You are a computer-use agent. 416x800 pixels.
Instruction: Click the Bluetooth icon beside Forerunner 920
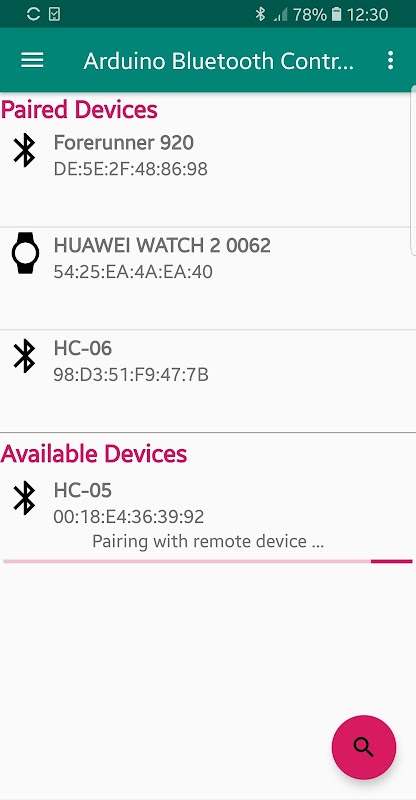tap(25, 151)
